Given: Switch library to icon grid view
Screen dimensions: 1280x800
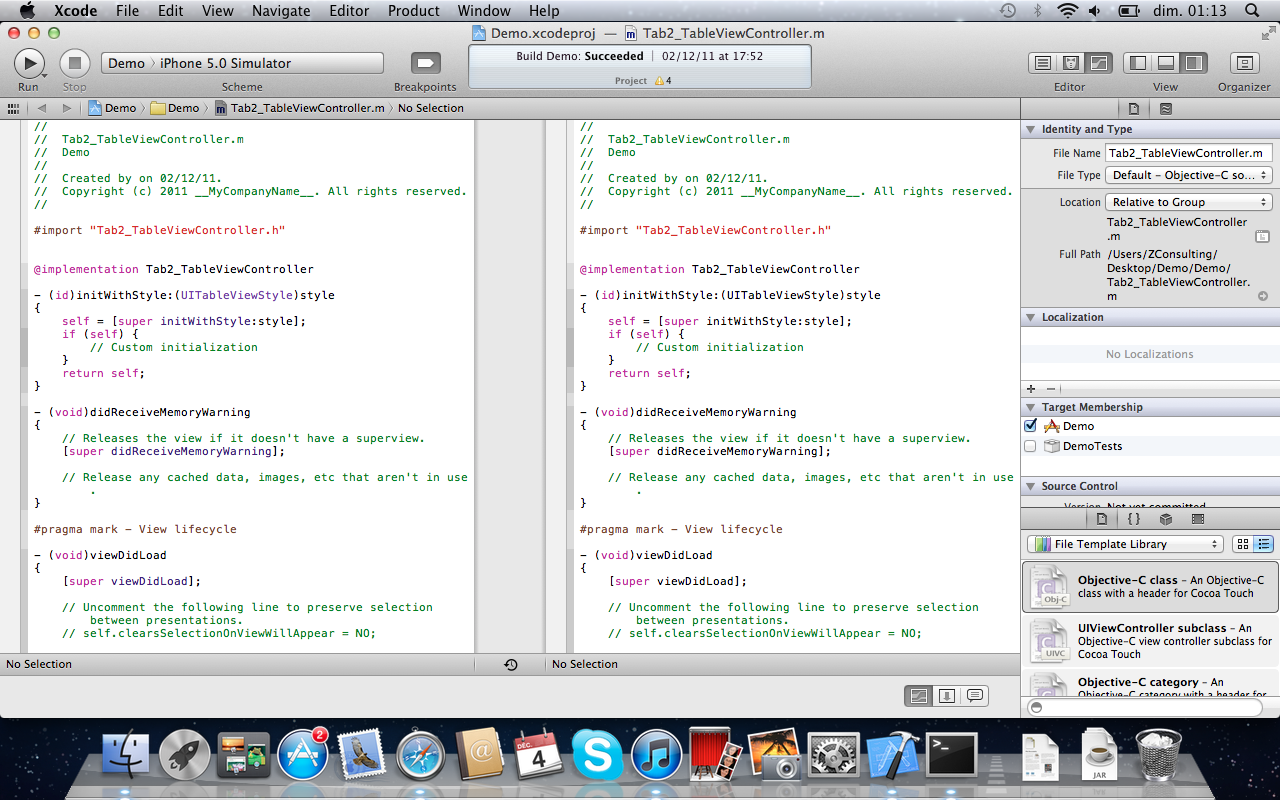Looking at the screenshot, I should pos(1243,544).
